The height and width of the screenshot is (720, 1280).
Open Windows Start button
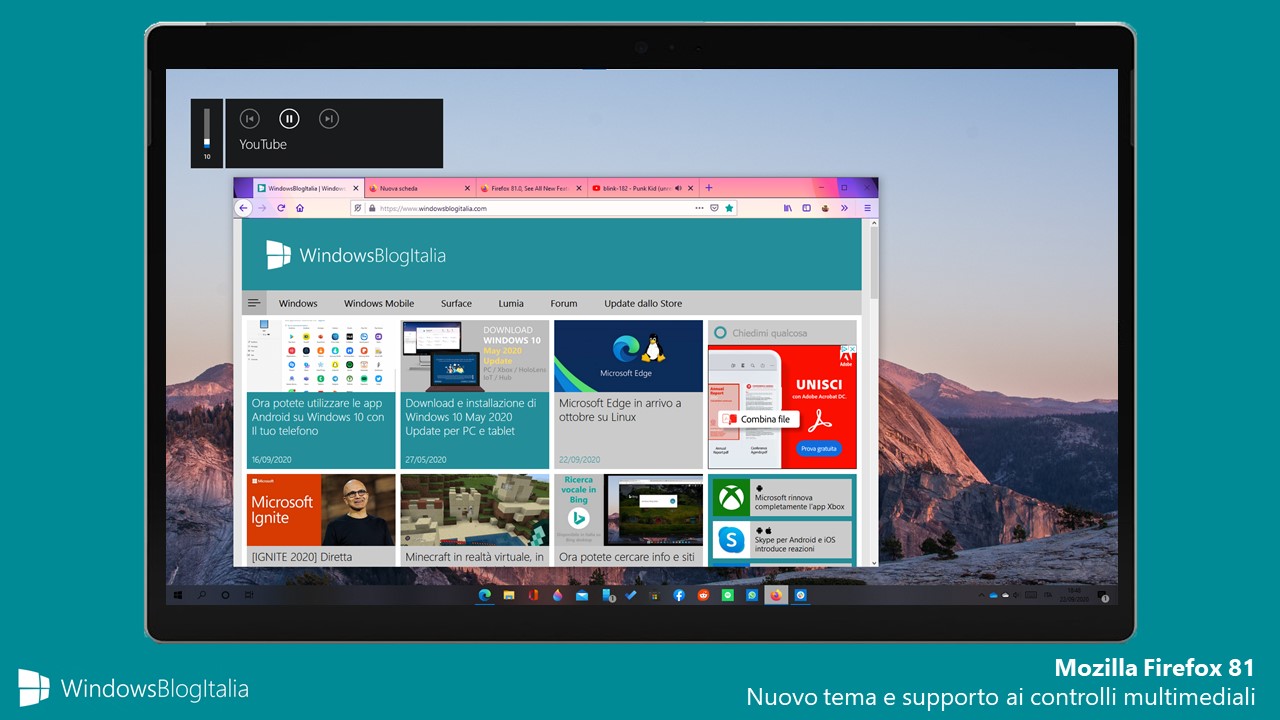tap(178, 595)
